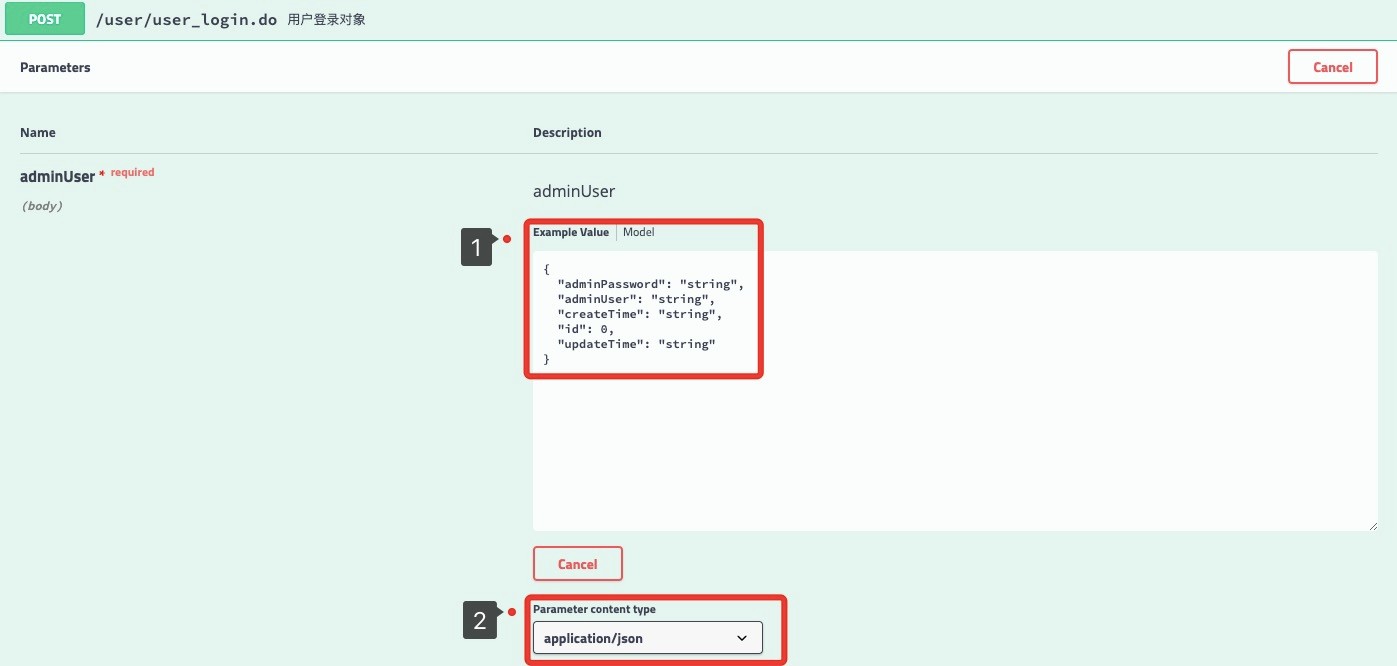This screenshot has width=1397, height=666.
Task: Click the 用户登录对象 endpoint summary text
Action: tap(326, 19)
